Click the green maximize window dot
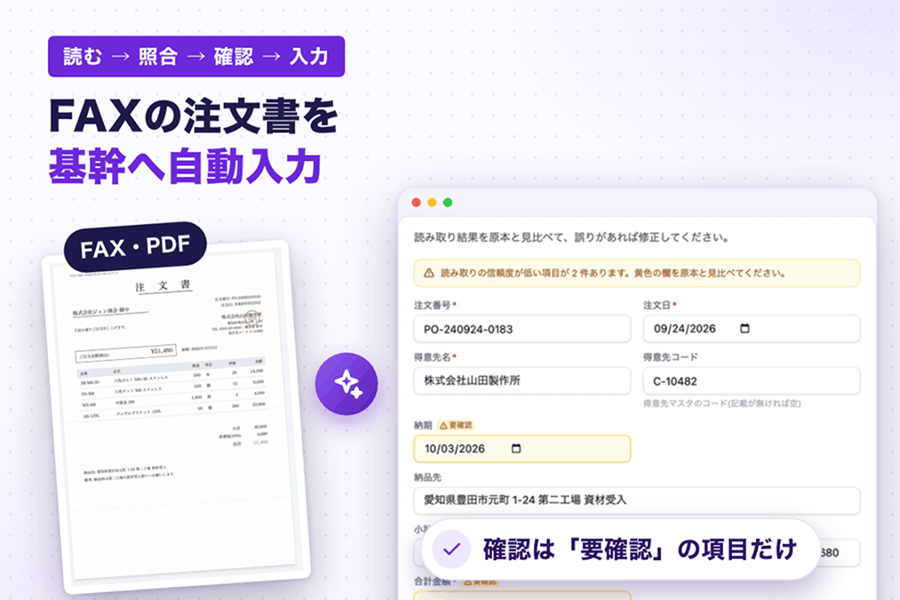Image resolution: width=900 pixels, height=600 pixels. tap(448, 202)
